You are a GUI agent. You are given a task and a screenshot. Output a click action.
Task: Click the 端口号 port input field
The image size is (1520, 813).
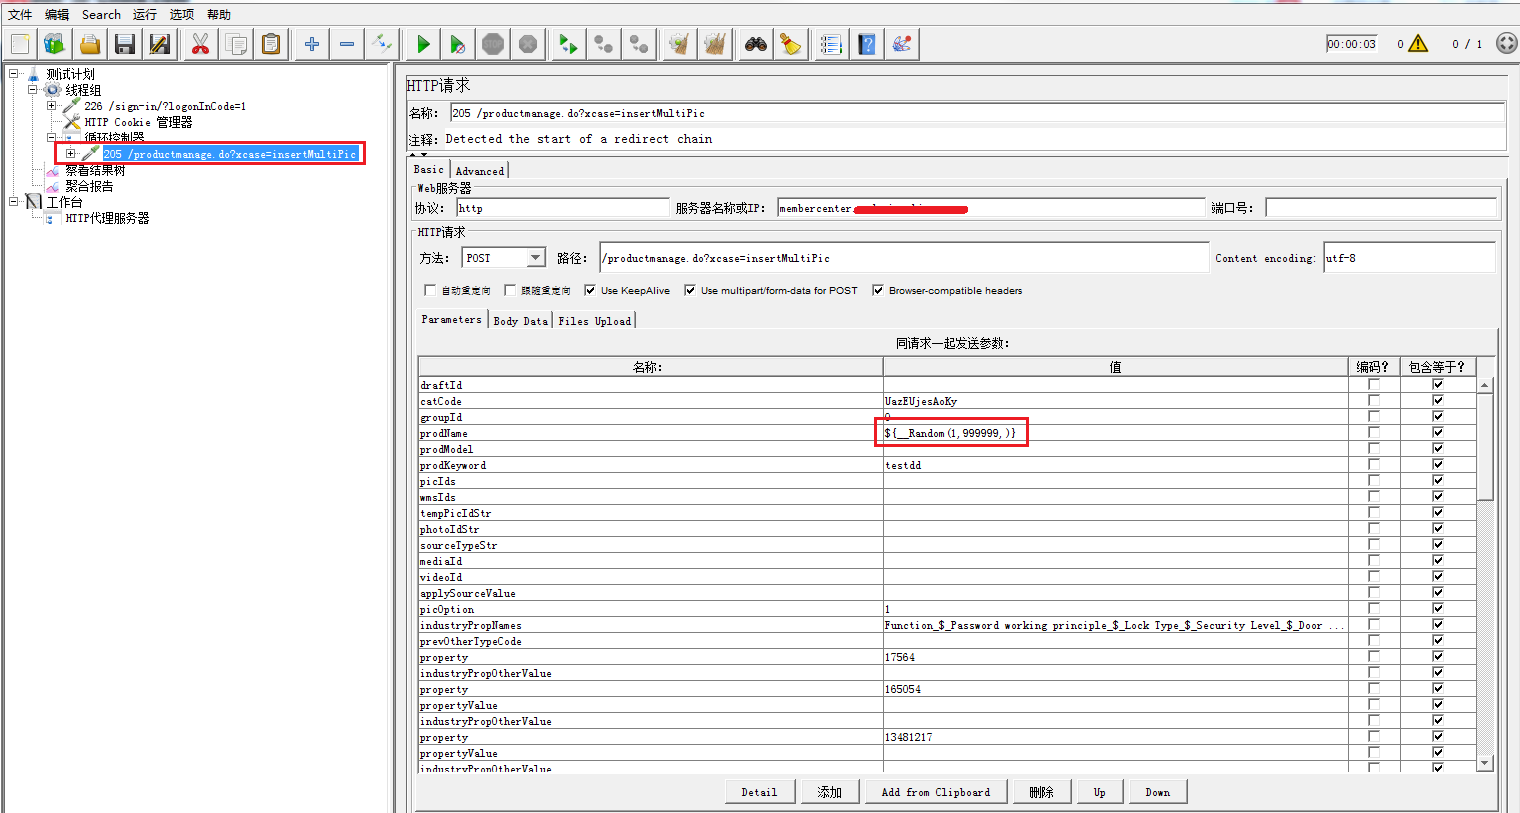tap(1381, 208)
